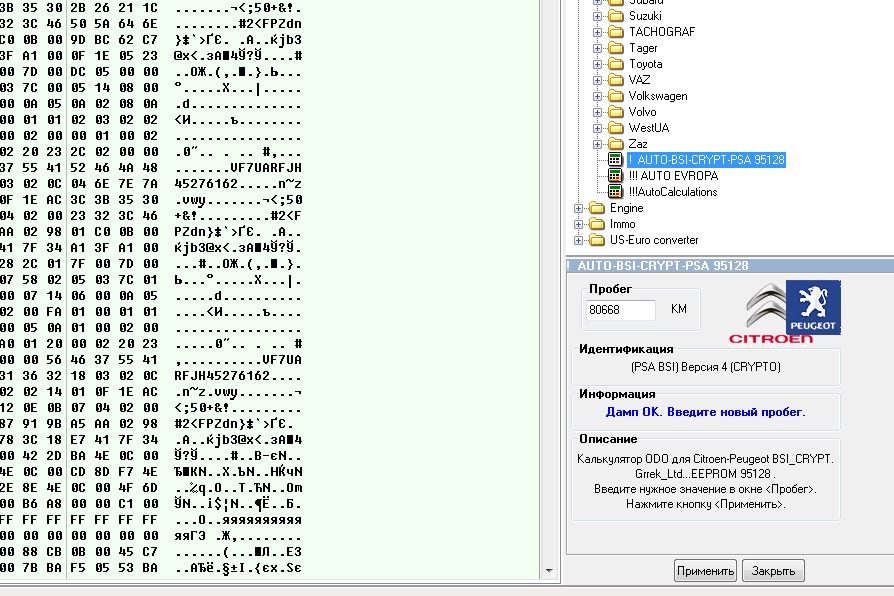Expand the Zaz tree node
Screen dimensions: 894x596
point(597,144)
